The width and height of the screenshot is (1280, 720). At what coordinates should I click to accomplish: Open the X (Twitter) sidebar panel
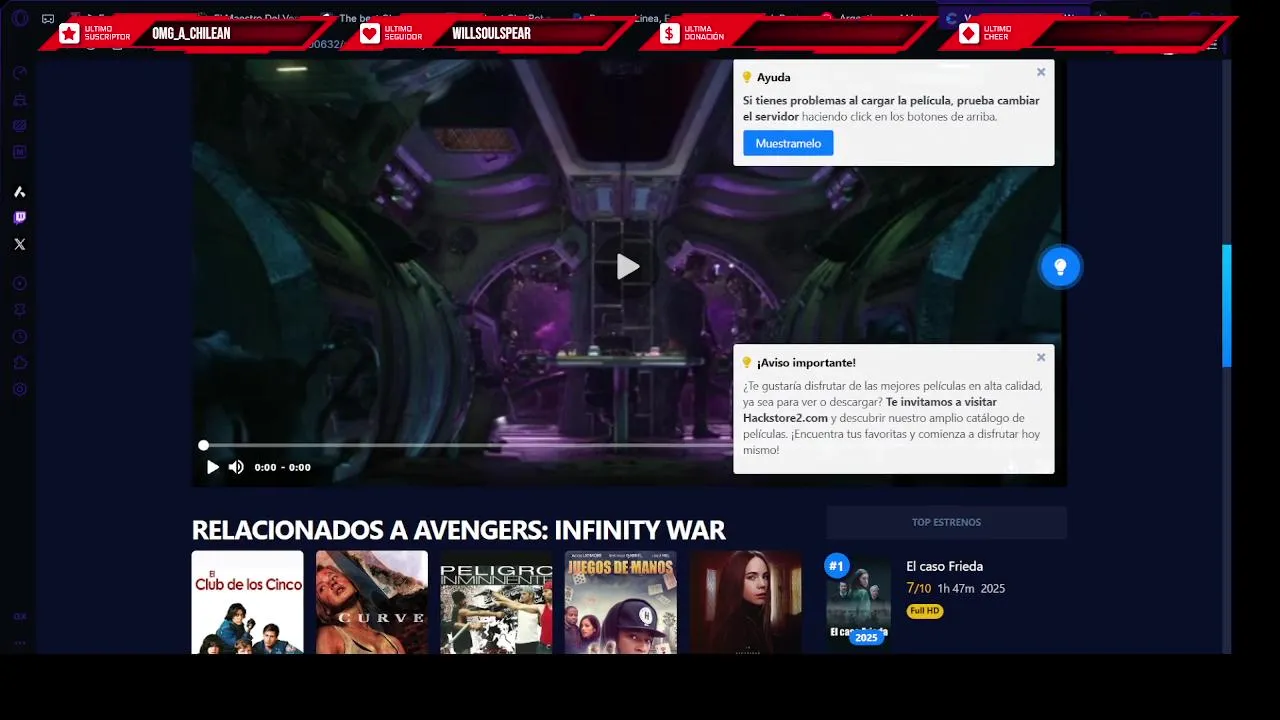[19, 244]
